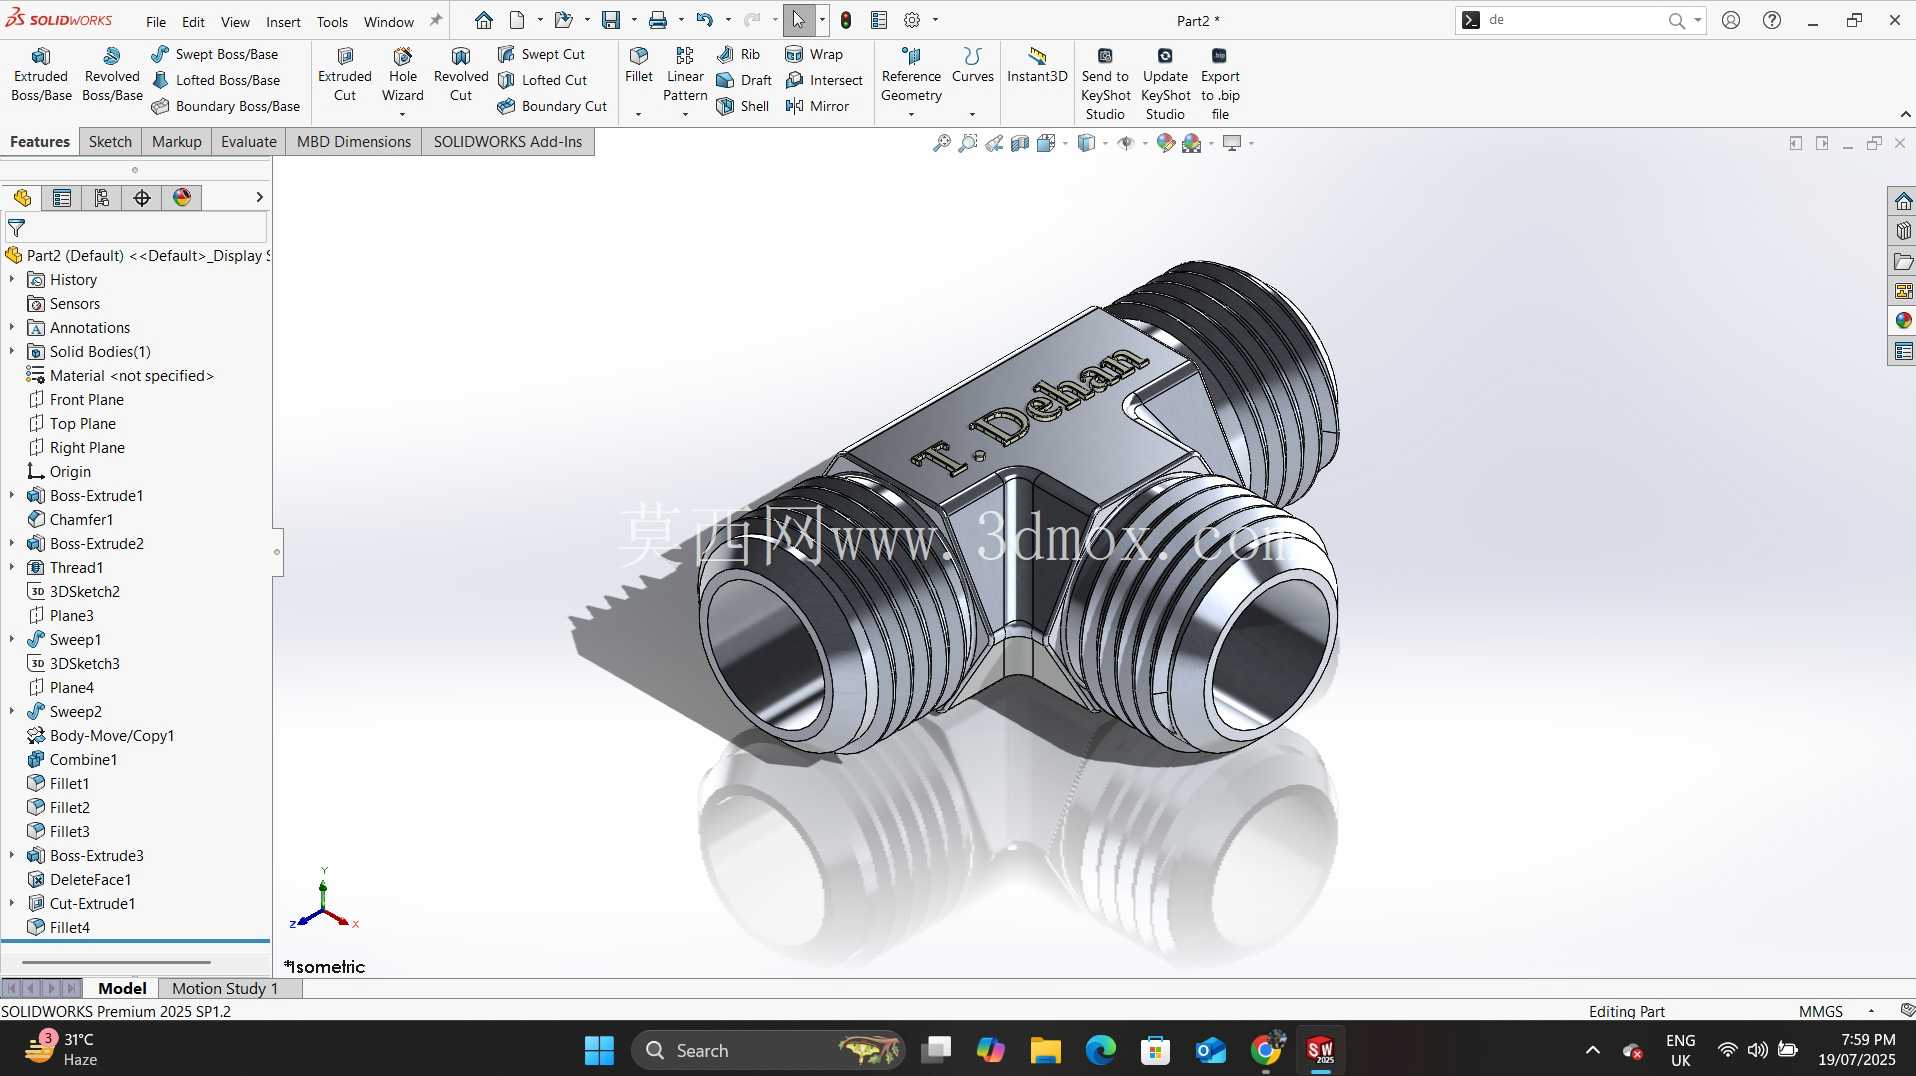Click the feature tree filter field
The width and height of the screenshot is (1916, 1076).
tap(137, 228)
